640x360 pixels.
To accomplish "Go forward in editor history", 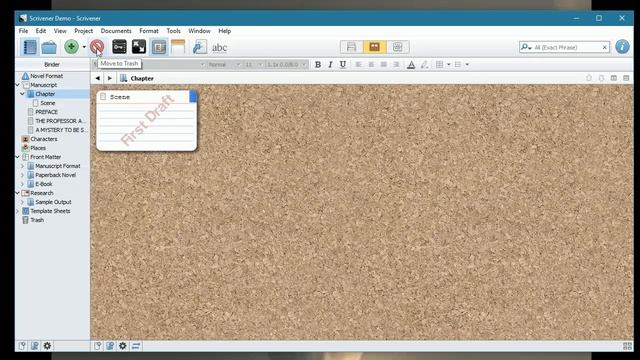I will (109, 78).
